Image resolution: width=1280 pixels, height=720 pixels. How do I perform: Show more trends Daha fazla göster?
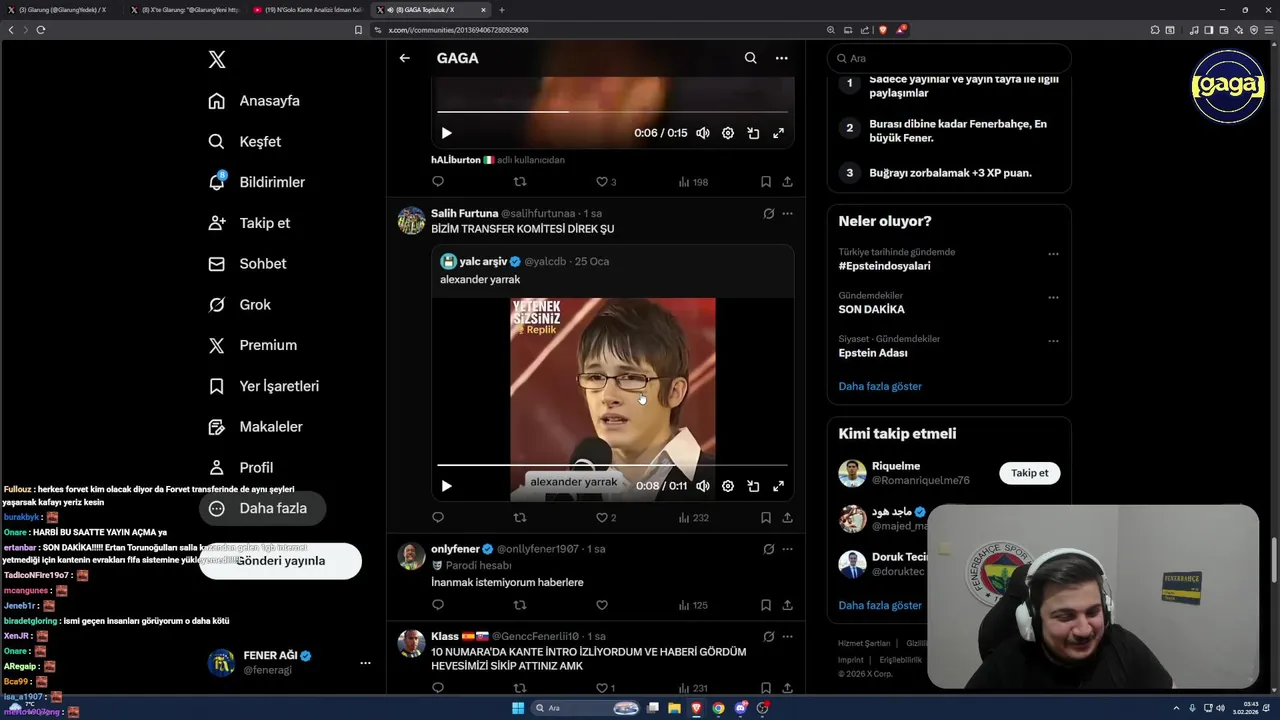point(880,386)
